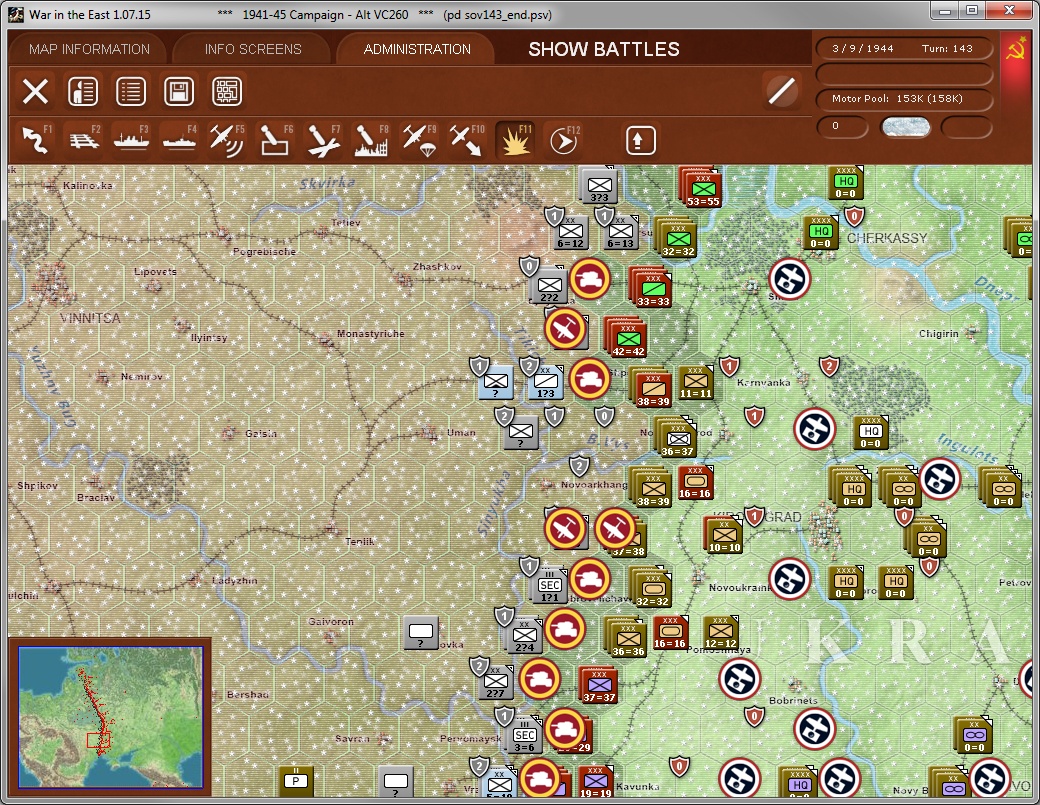This screenshot has height=805, width=1040.
Task: Select F10 air transfer mode
Action: click(466, 140)
